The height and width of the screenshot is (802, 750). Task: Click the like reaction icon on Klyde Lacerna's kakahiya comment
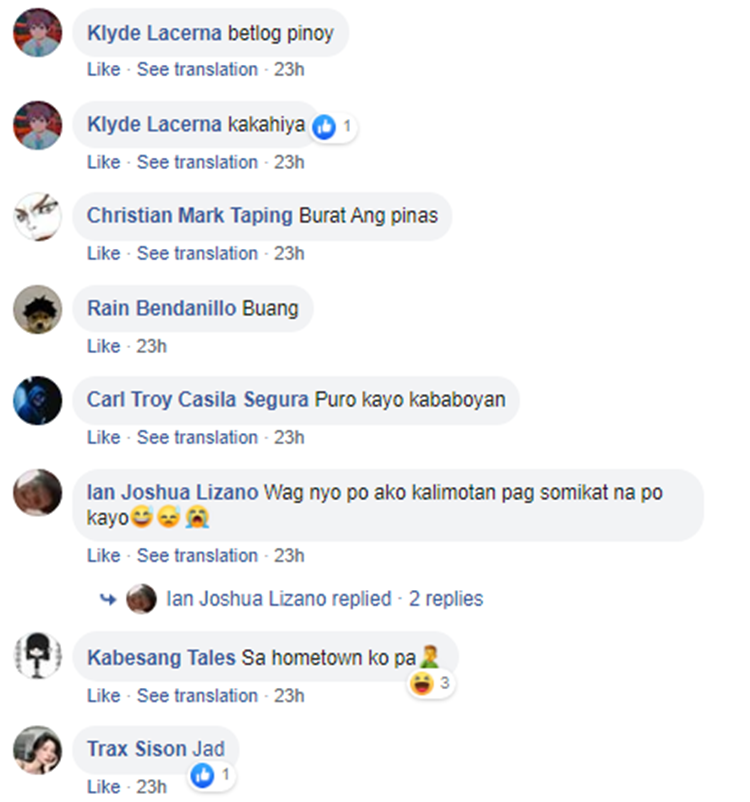coord(324,127)
